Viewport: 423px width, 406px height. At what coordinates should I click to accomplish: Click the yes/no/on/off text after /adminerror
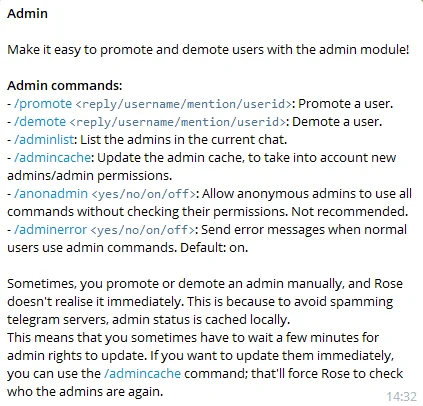[143, 230]
